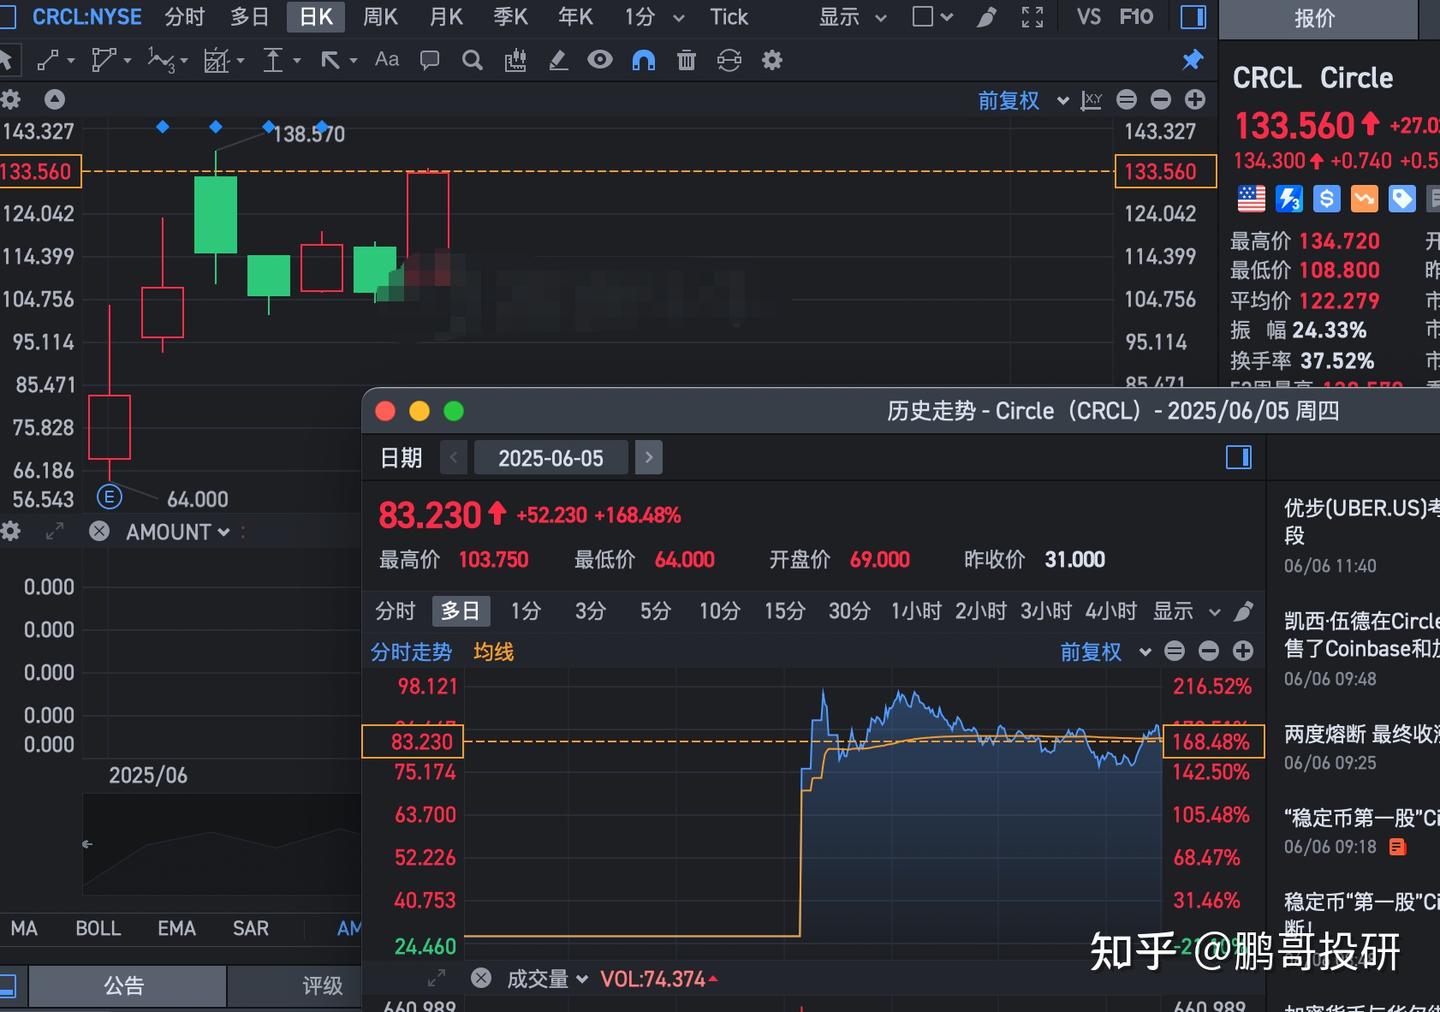Screen dimensions: 1440x1012
Task: Open the 成交量 indicator dropdown
Action: click(x=547, y=979)
